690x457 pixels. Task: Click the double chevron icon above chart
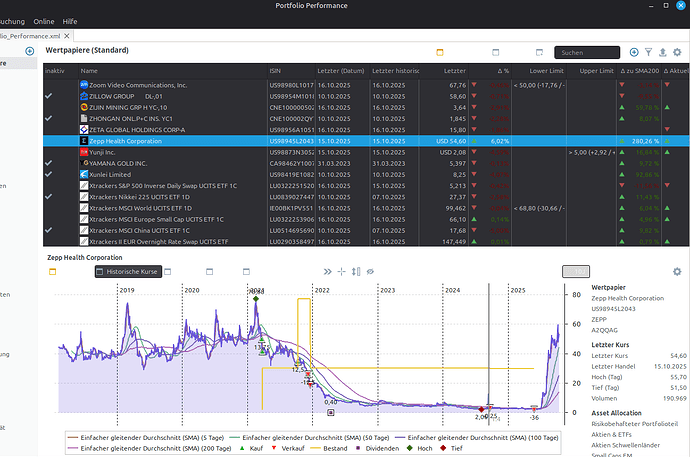click(x=327, y=272)
